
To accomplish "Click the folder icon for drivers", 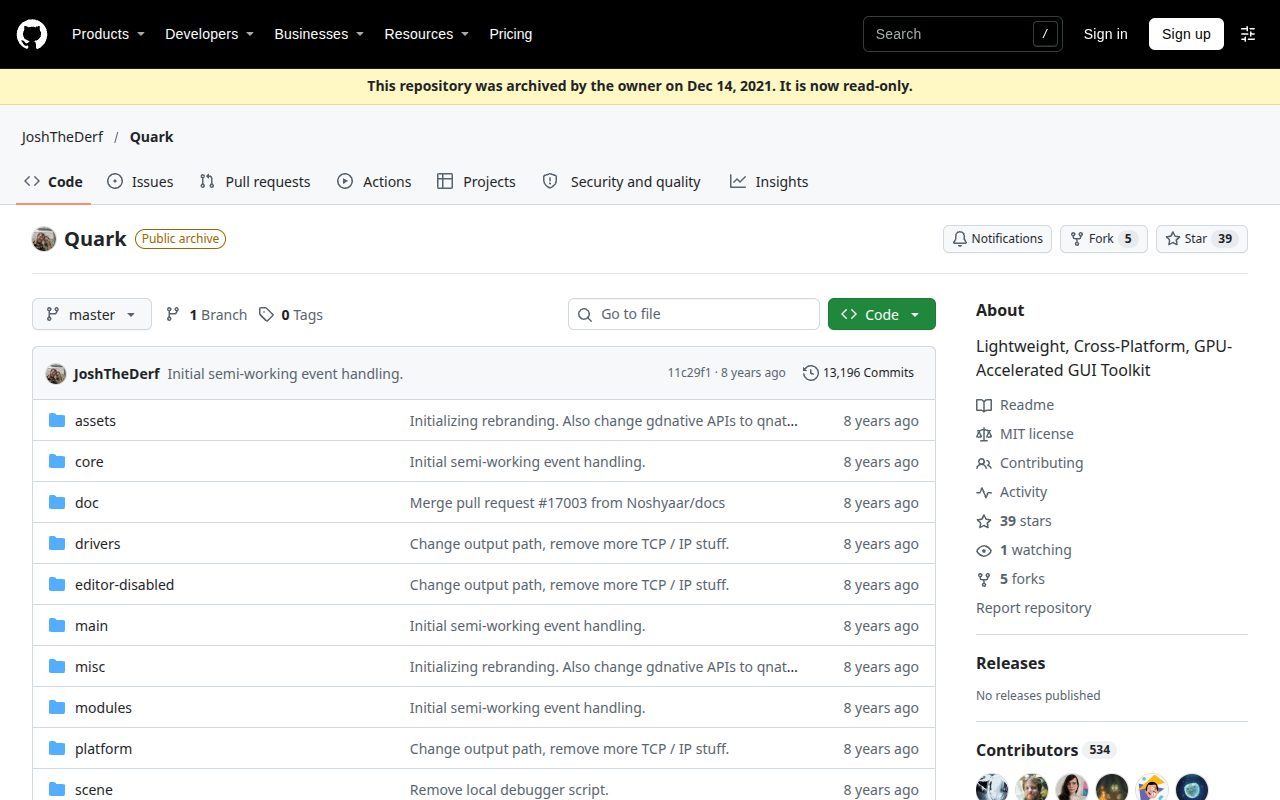I will click(x=57, y=544).
